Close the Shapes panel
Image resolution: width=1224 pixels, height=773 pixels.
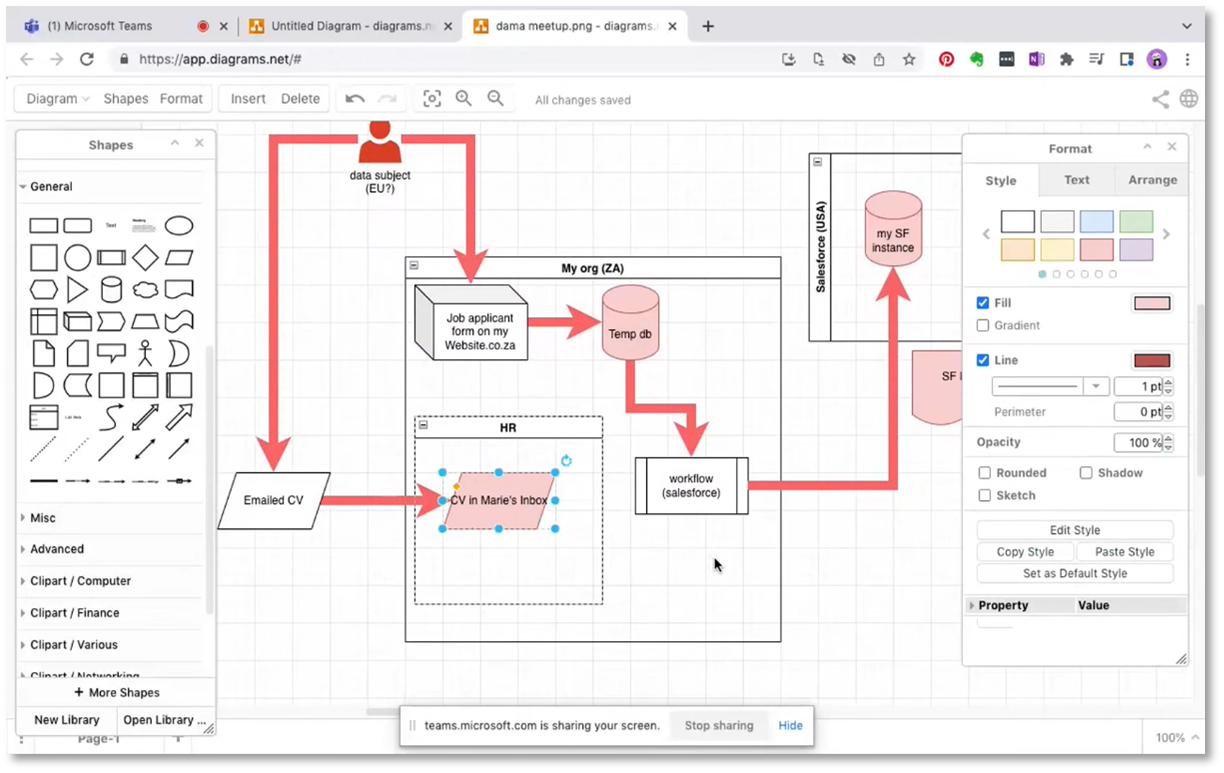(199, 144)
